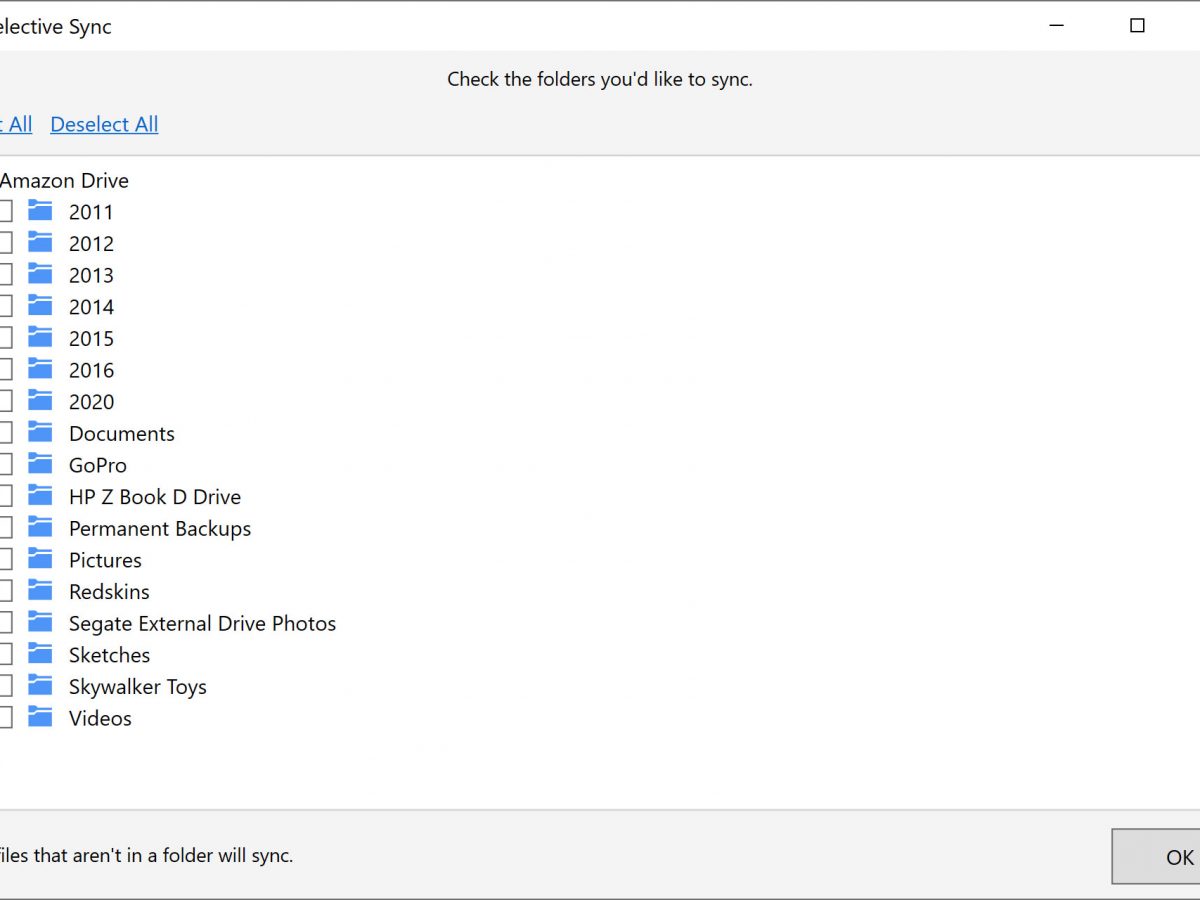
Task: Select the Segate External Drive Photos folder name
Action: point(202,624)
